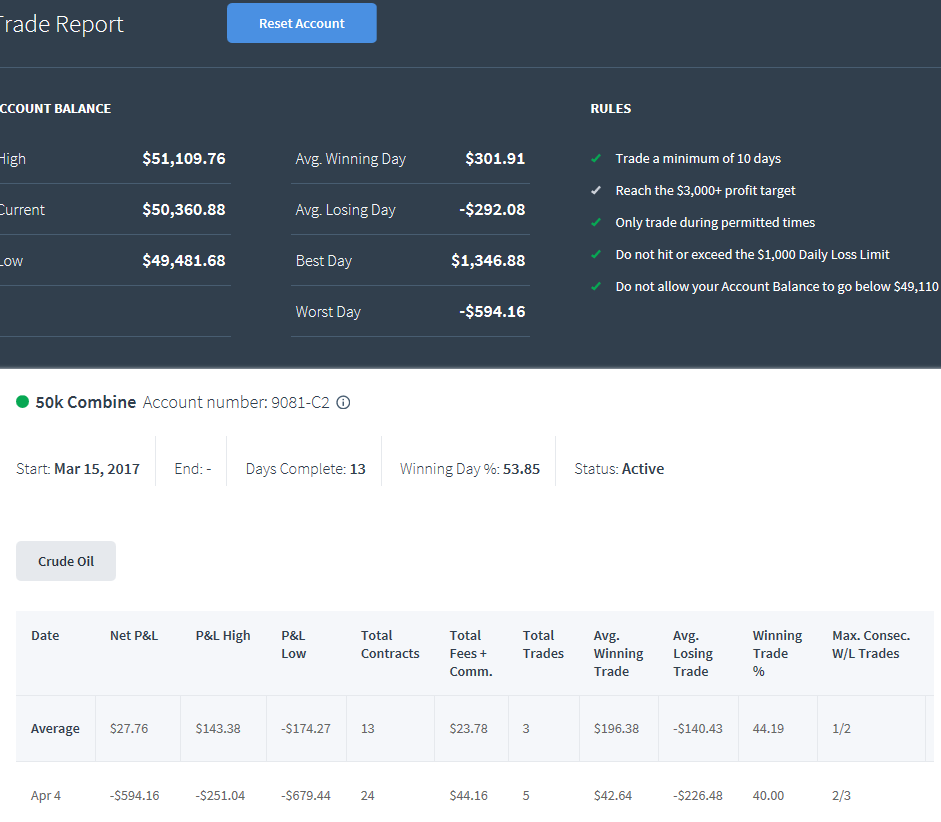Click the Trade Report page heading

tap(61, 24)
